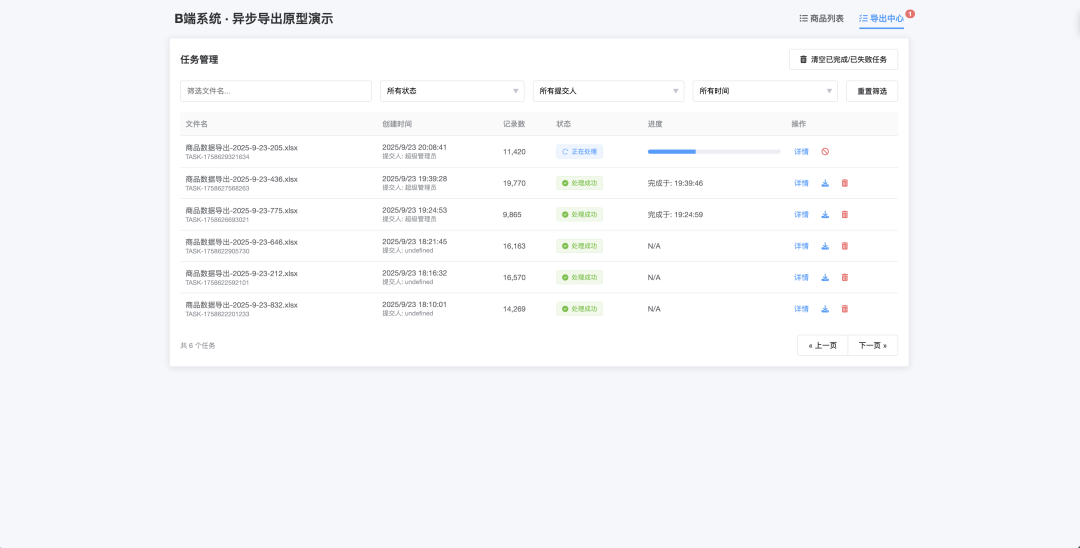This screenshot has height=548, width=1080.
Task: Open 详情 for the task ending 205.xlsx
Action: 801,152
